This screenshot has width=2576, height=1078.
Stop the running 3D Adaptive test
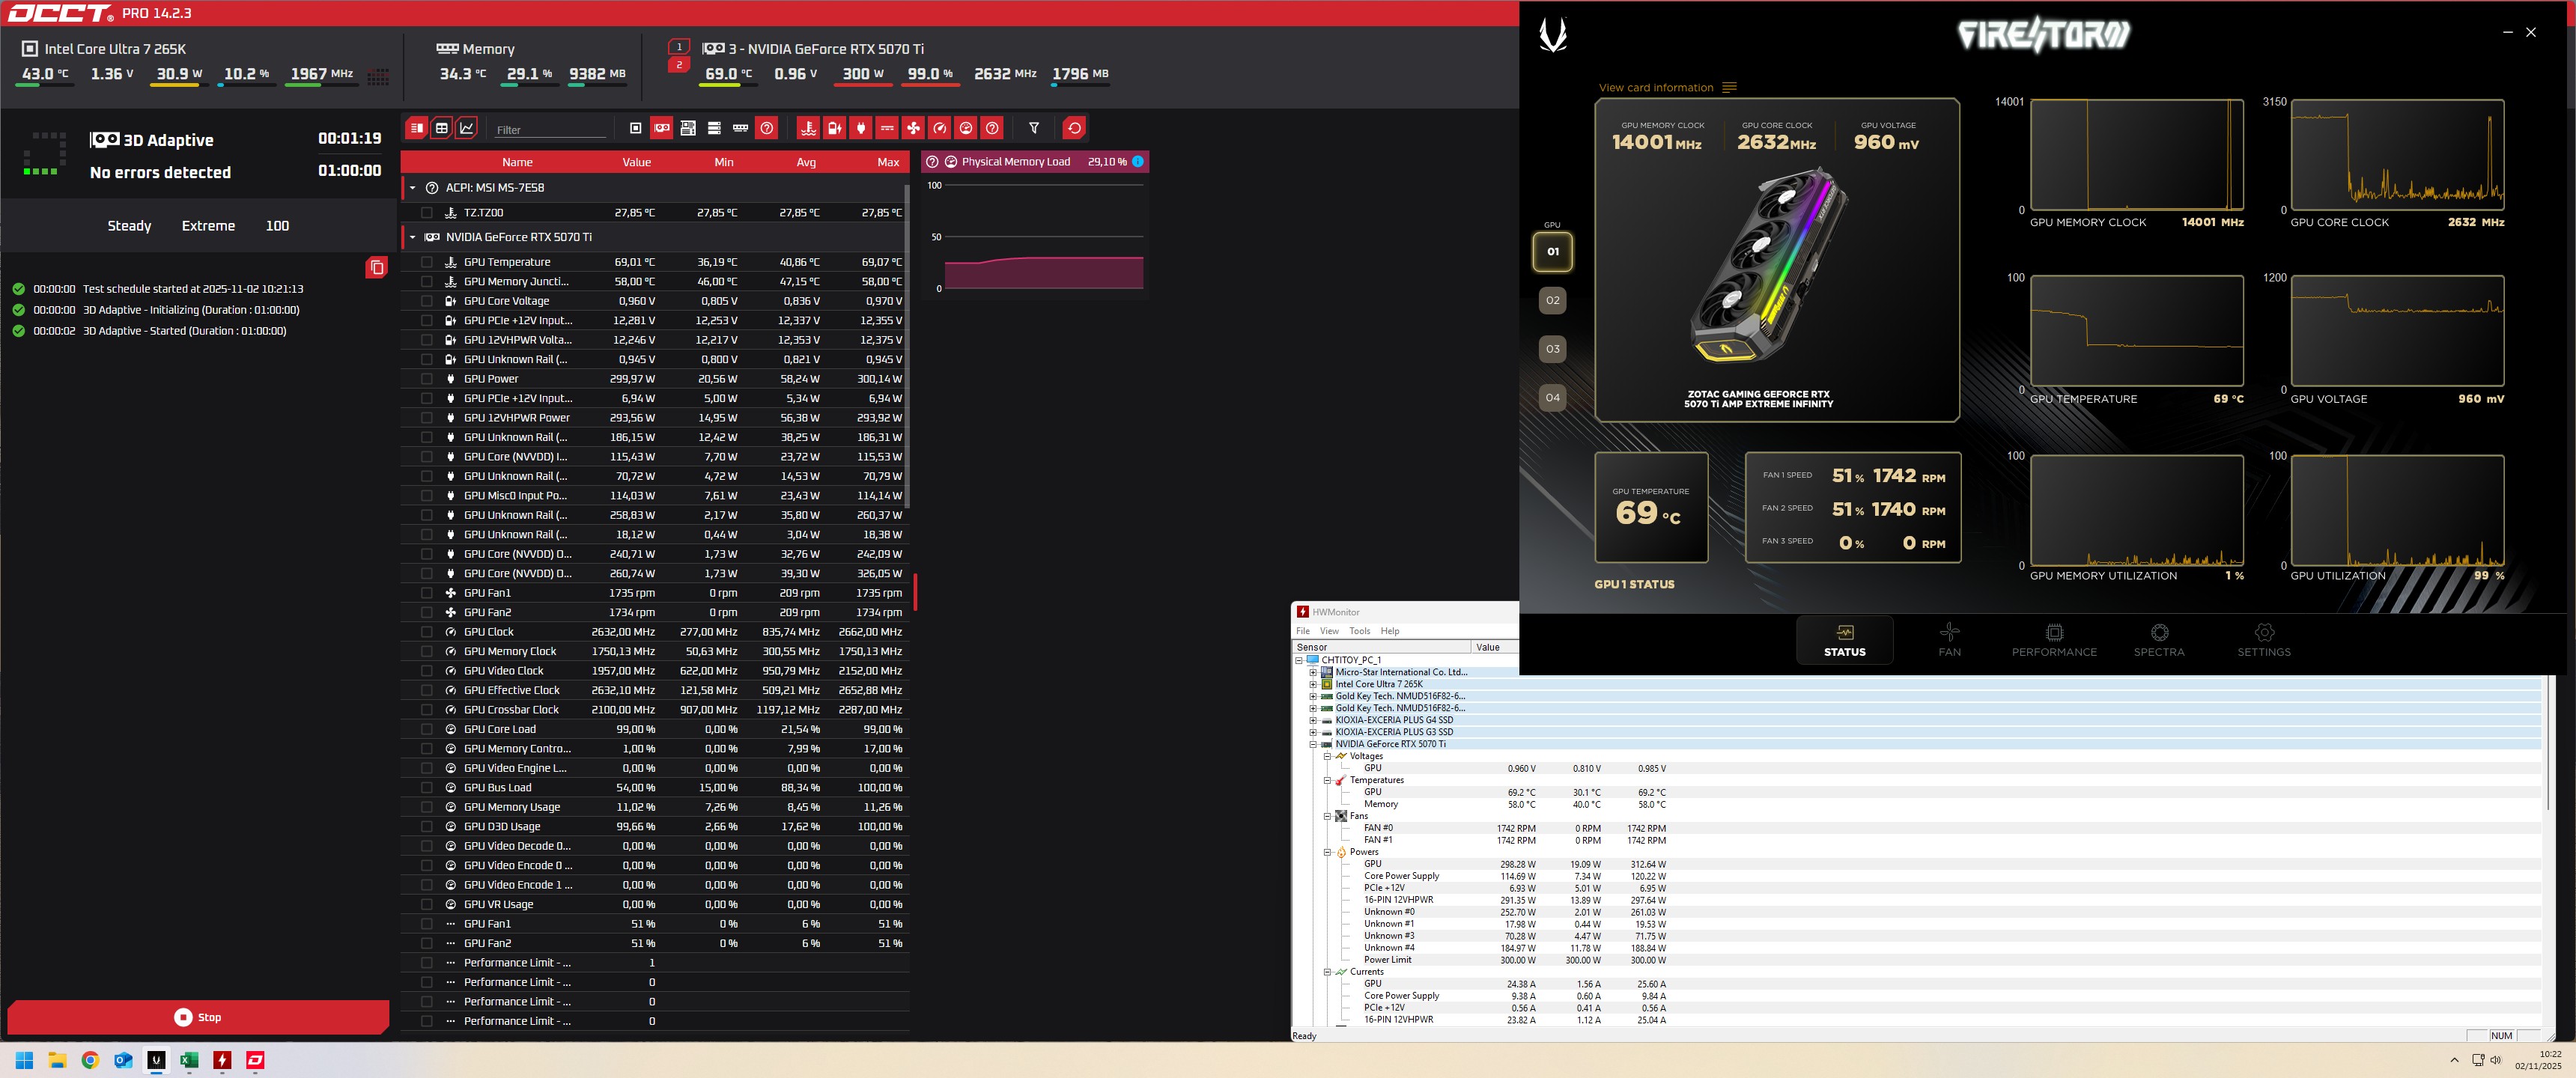pyautogui.click(x=198, y=1017)
